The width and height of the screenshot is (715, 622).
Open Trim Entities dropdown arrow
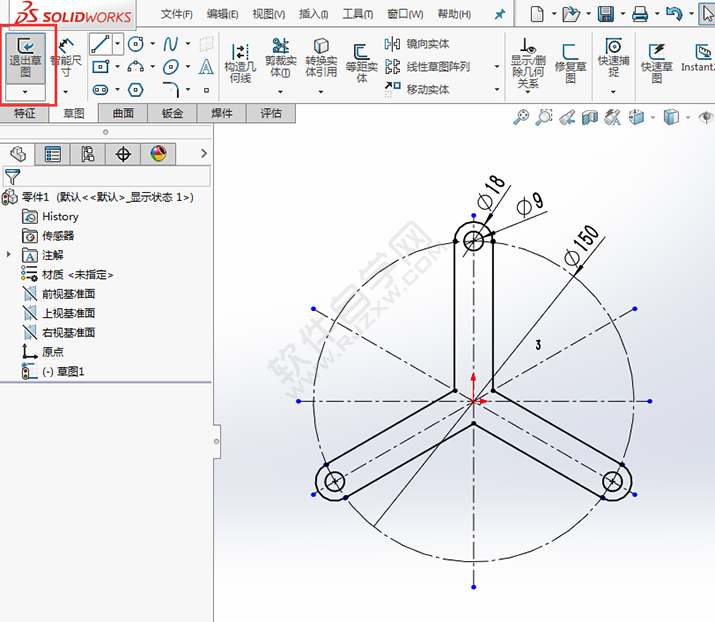tap(280, 92)
